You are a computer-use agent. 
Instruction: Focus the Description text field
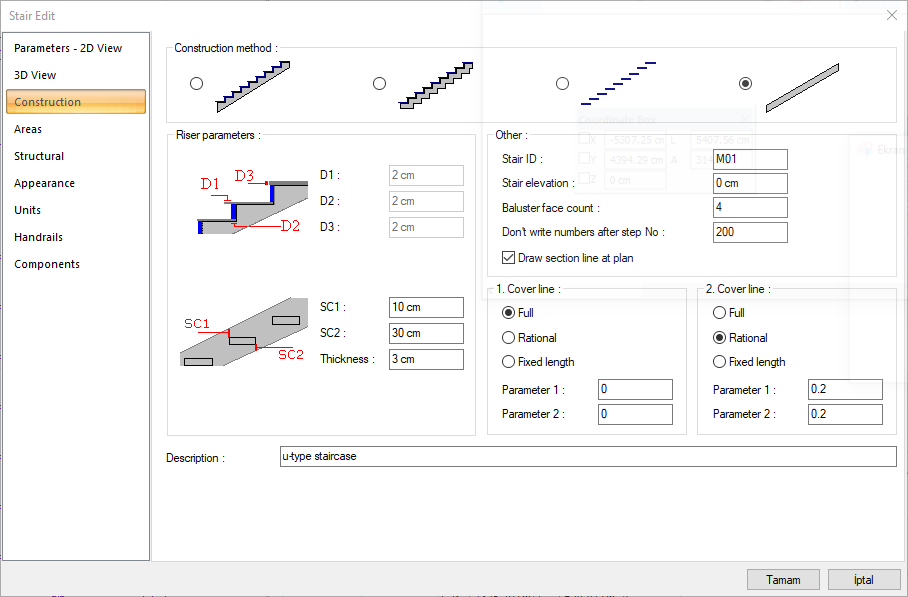(588, 456)
